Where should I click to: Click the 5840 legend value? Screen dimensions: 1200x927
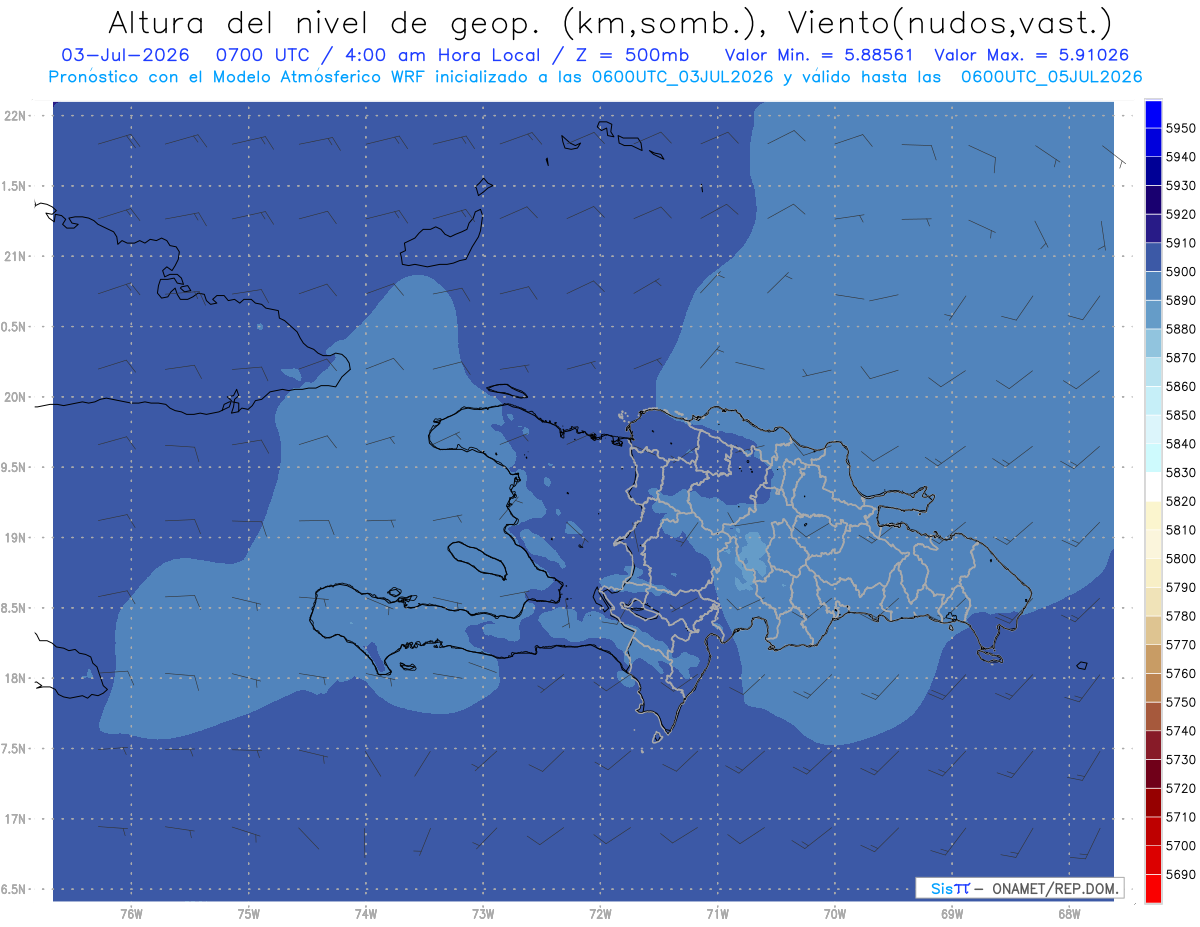click(x=1180, y=444)
